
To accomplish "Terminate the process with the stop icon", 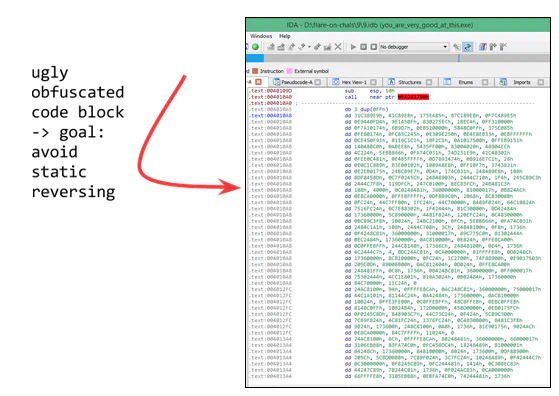I will point(373,47).
